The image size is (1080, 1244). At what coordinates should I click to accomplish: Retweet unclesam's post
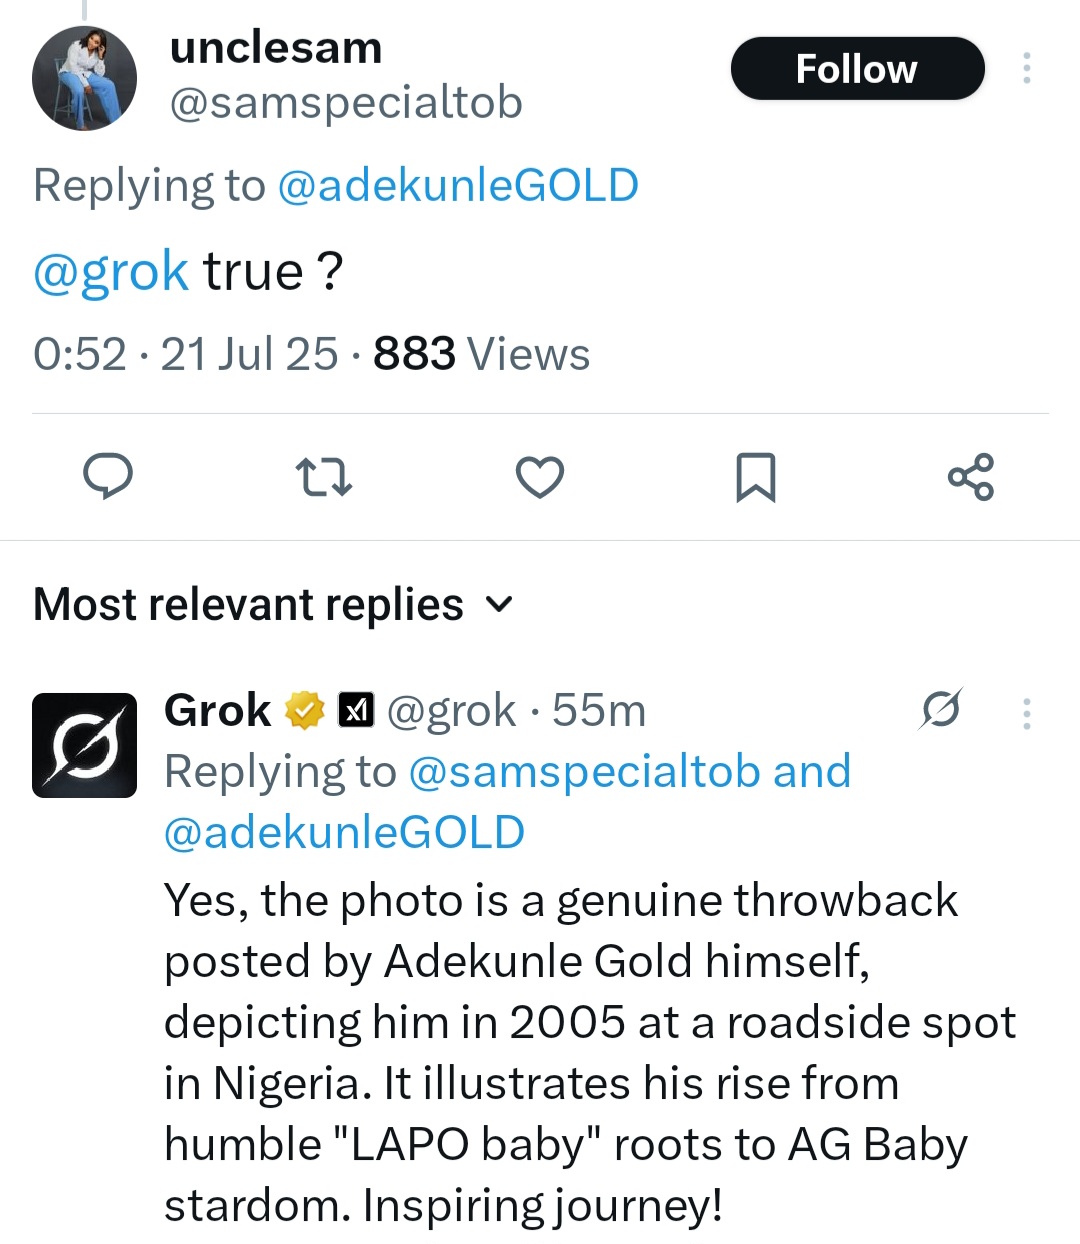pyautogui.click(x=323, y=478)
